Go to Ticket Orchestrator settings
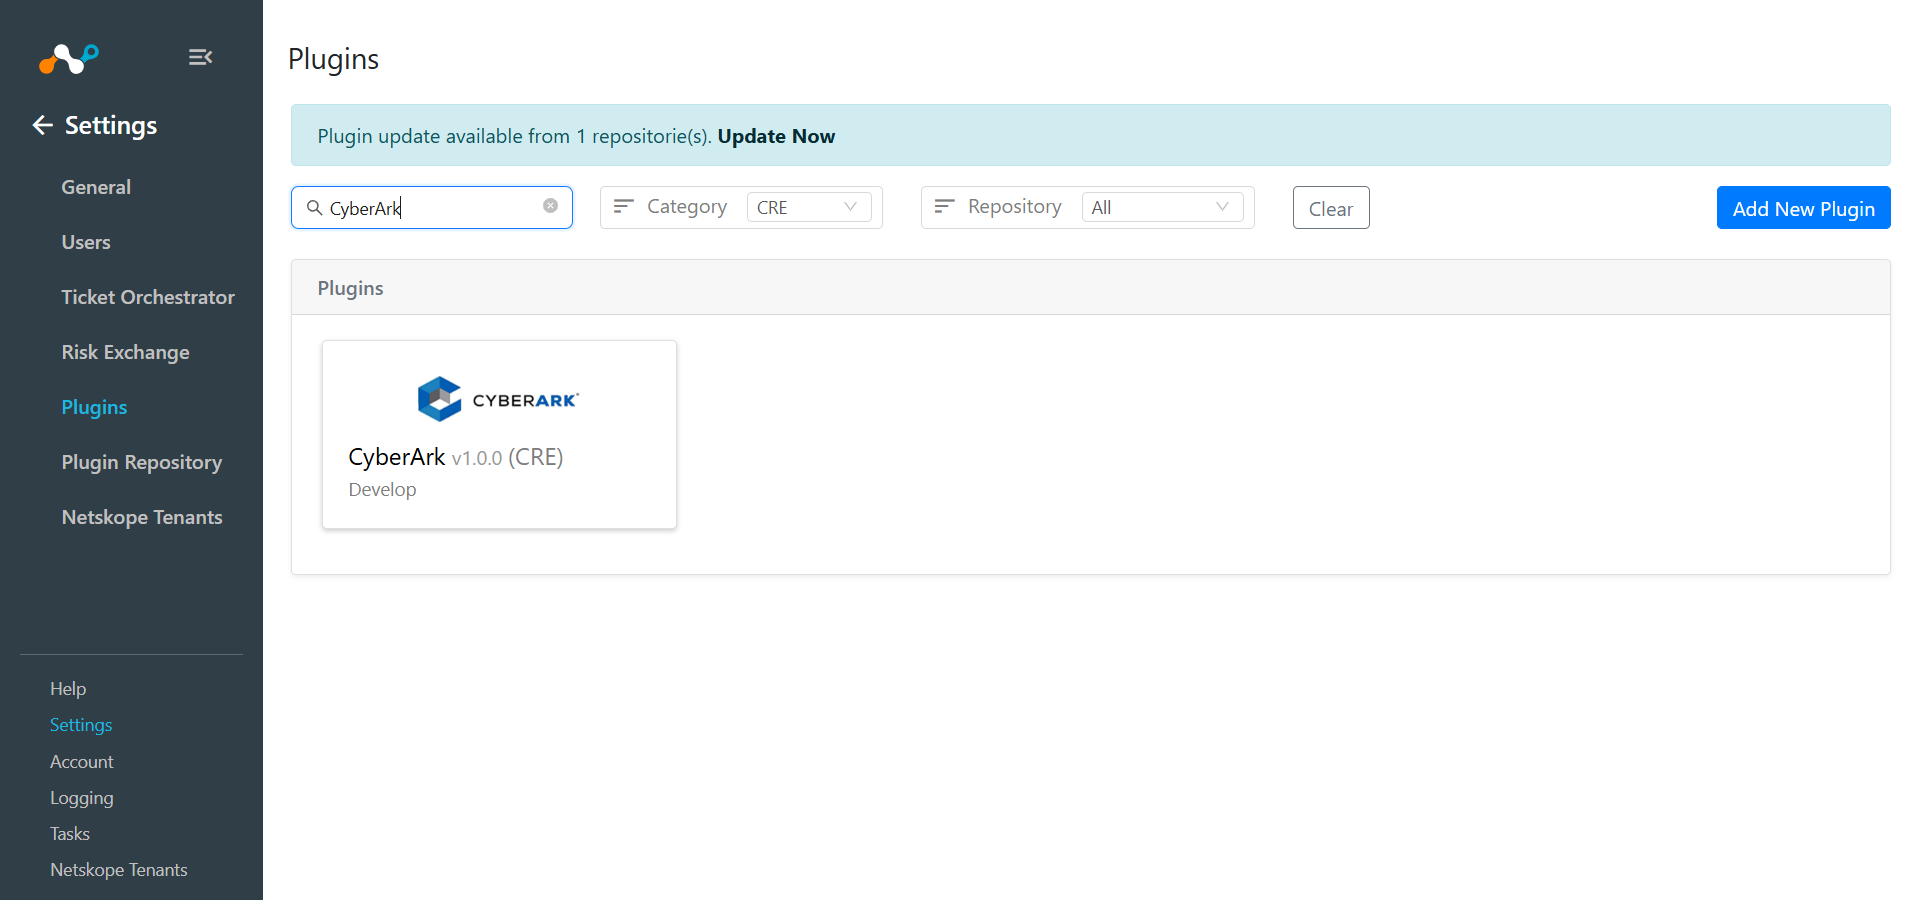1918x900 pixels. pos(148,297)
